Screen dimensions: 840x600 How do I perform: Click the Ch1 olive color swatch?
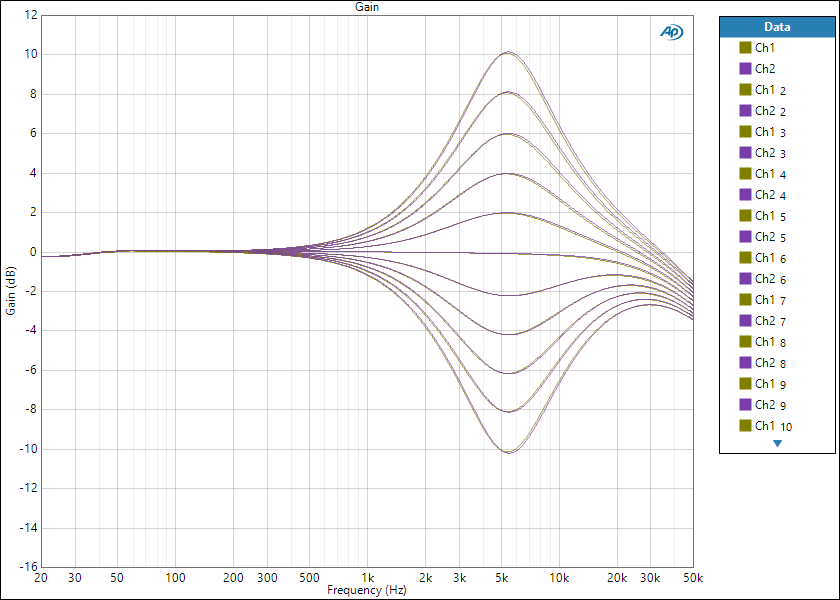click(x=745, y=48)
